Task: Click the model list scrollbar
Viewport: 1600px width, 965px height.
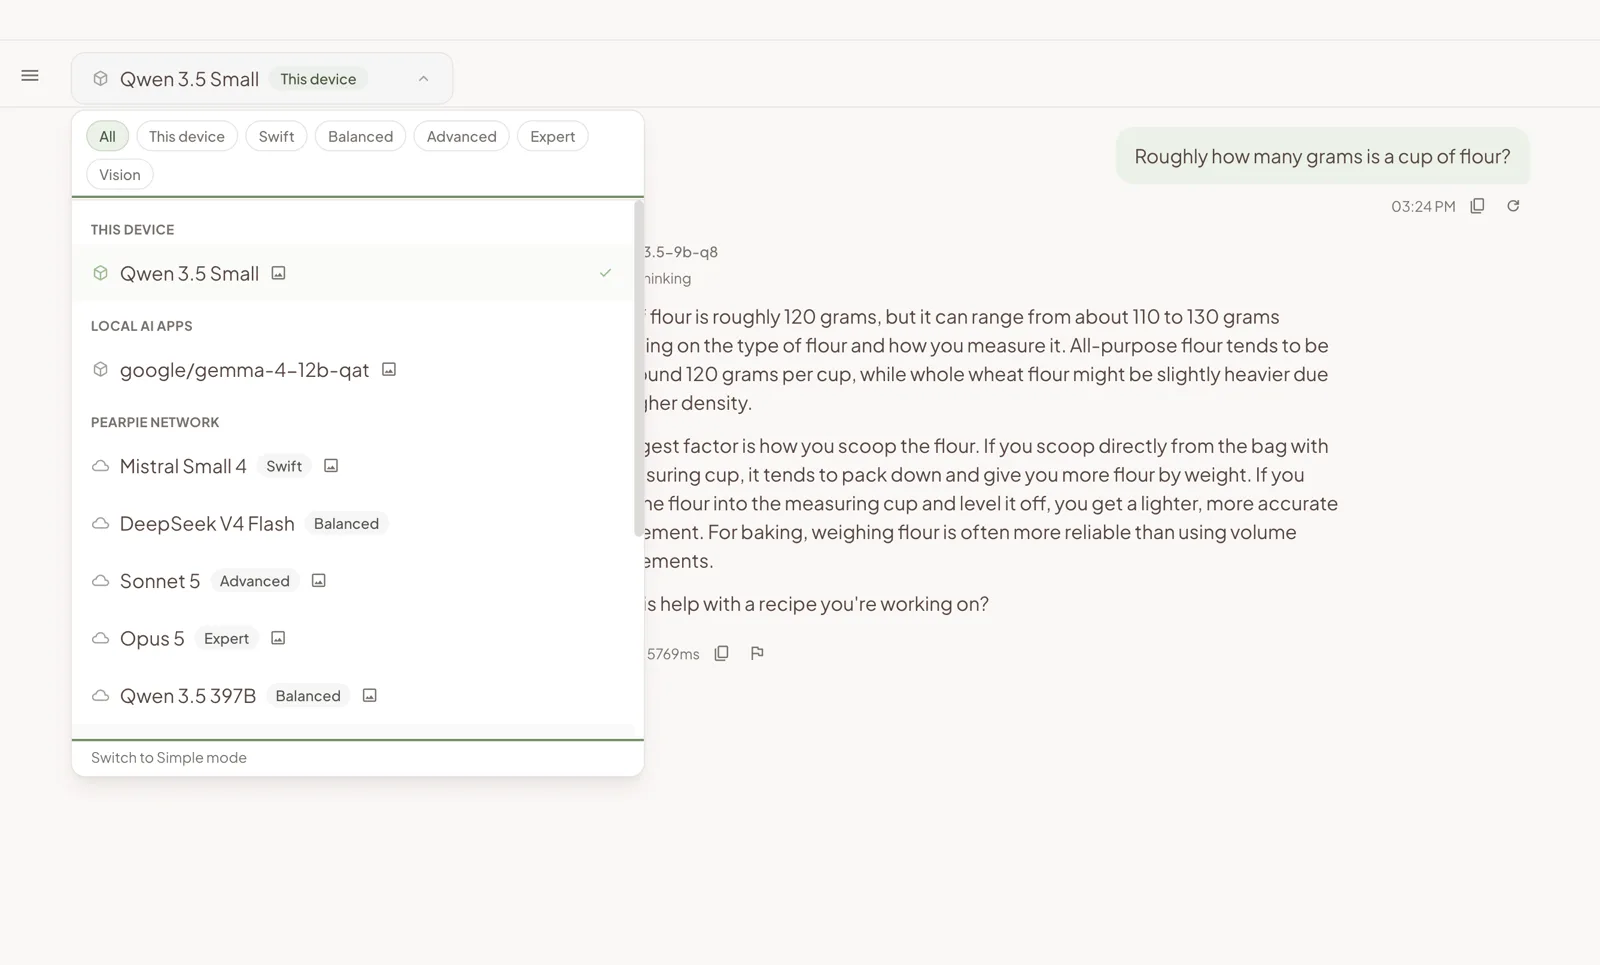Action: [638, 368]
